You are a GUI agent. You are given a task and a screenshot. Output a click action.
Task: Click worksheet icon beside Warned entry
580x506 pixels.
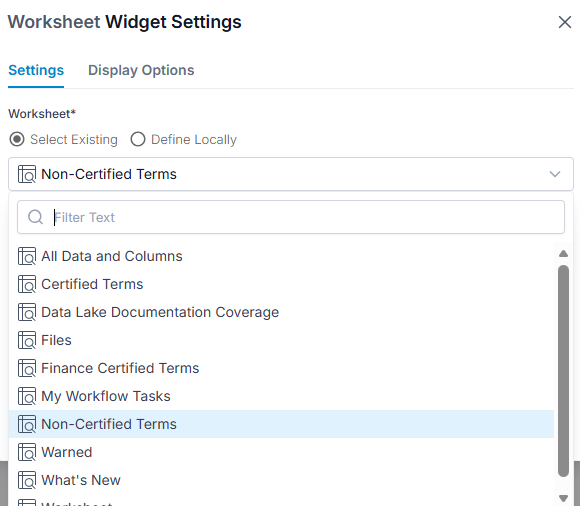[x=27, y=452]
